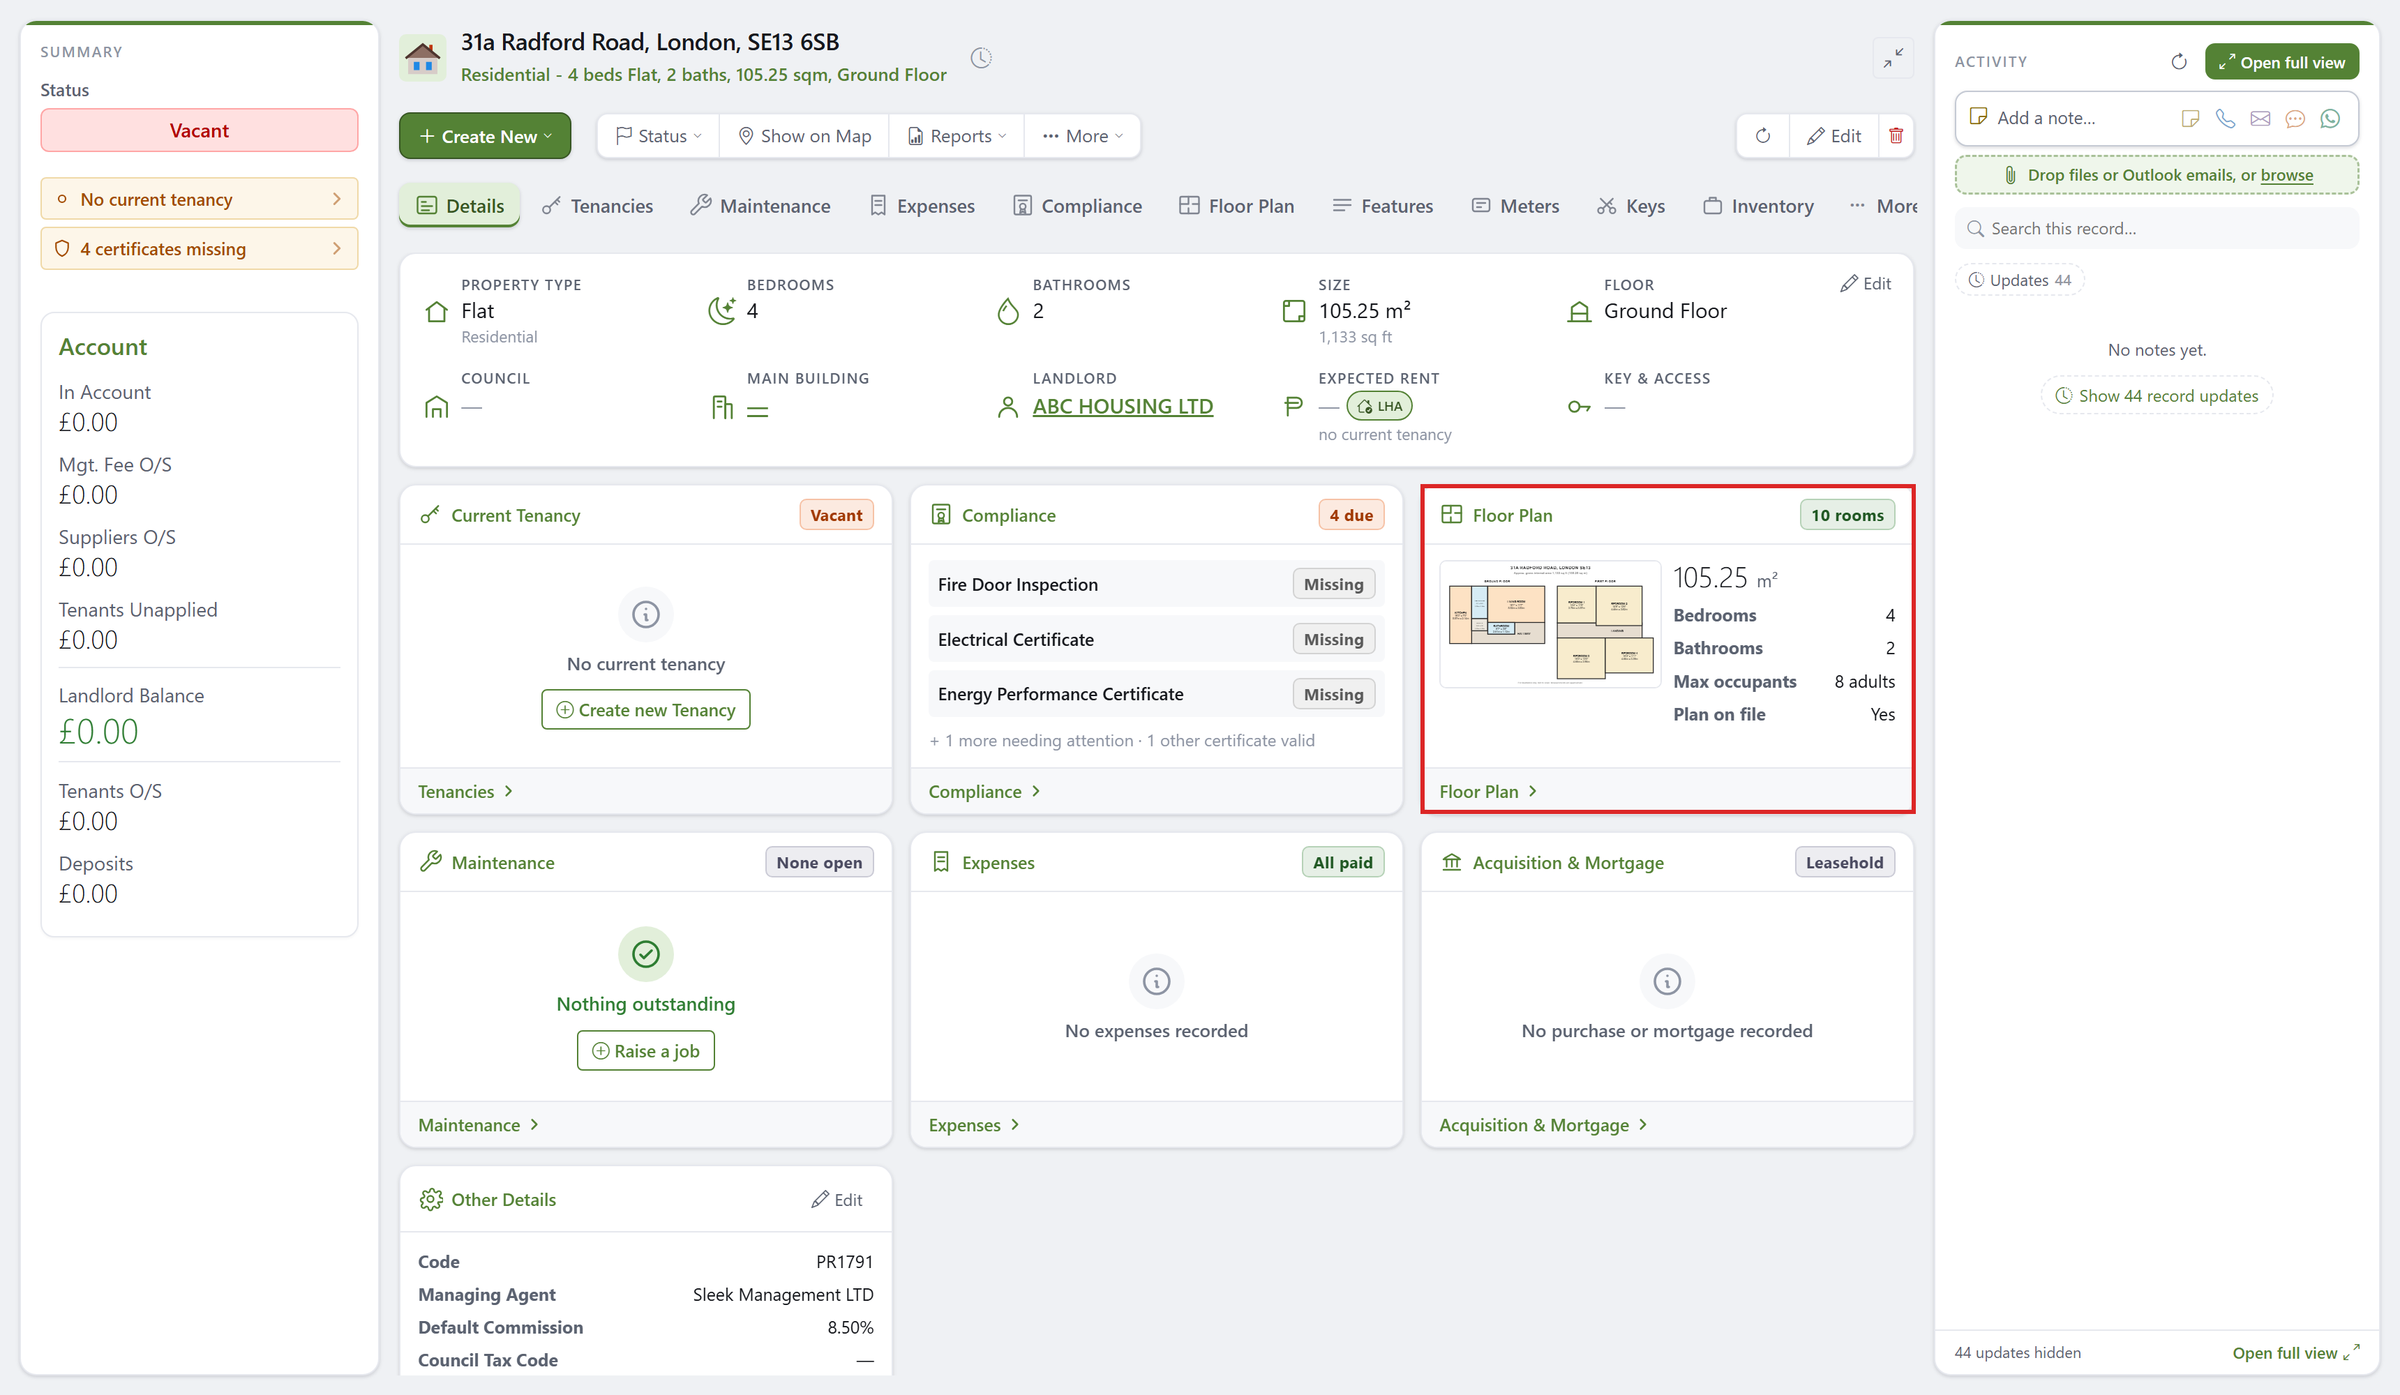Click the house property icon beside address
The image size is (2400, 1395).
coord(423,58)
